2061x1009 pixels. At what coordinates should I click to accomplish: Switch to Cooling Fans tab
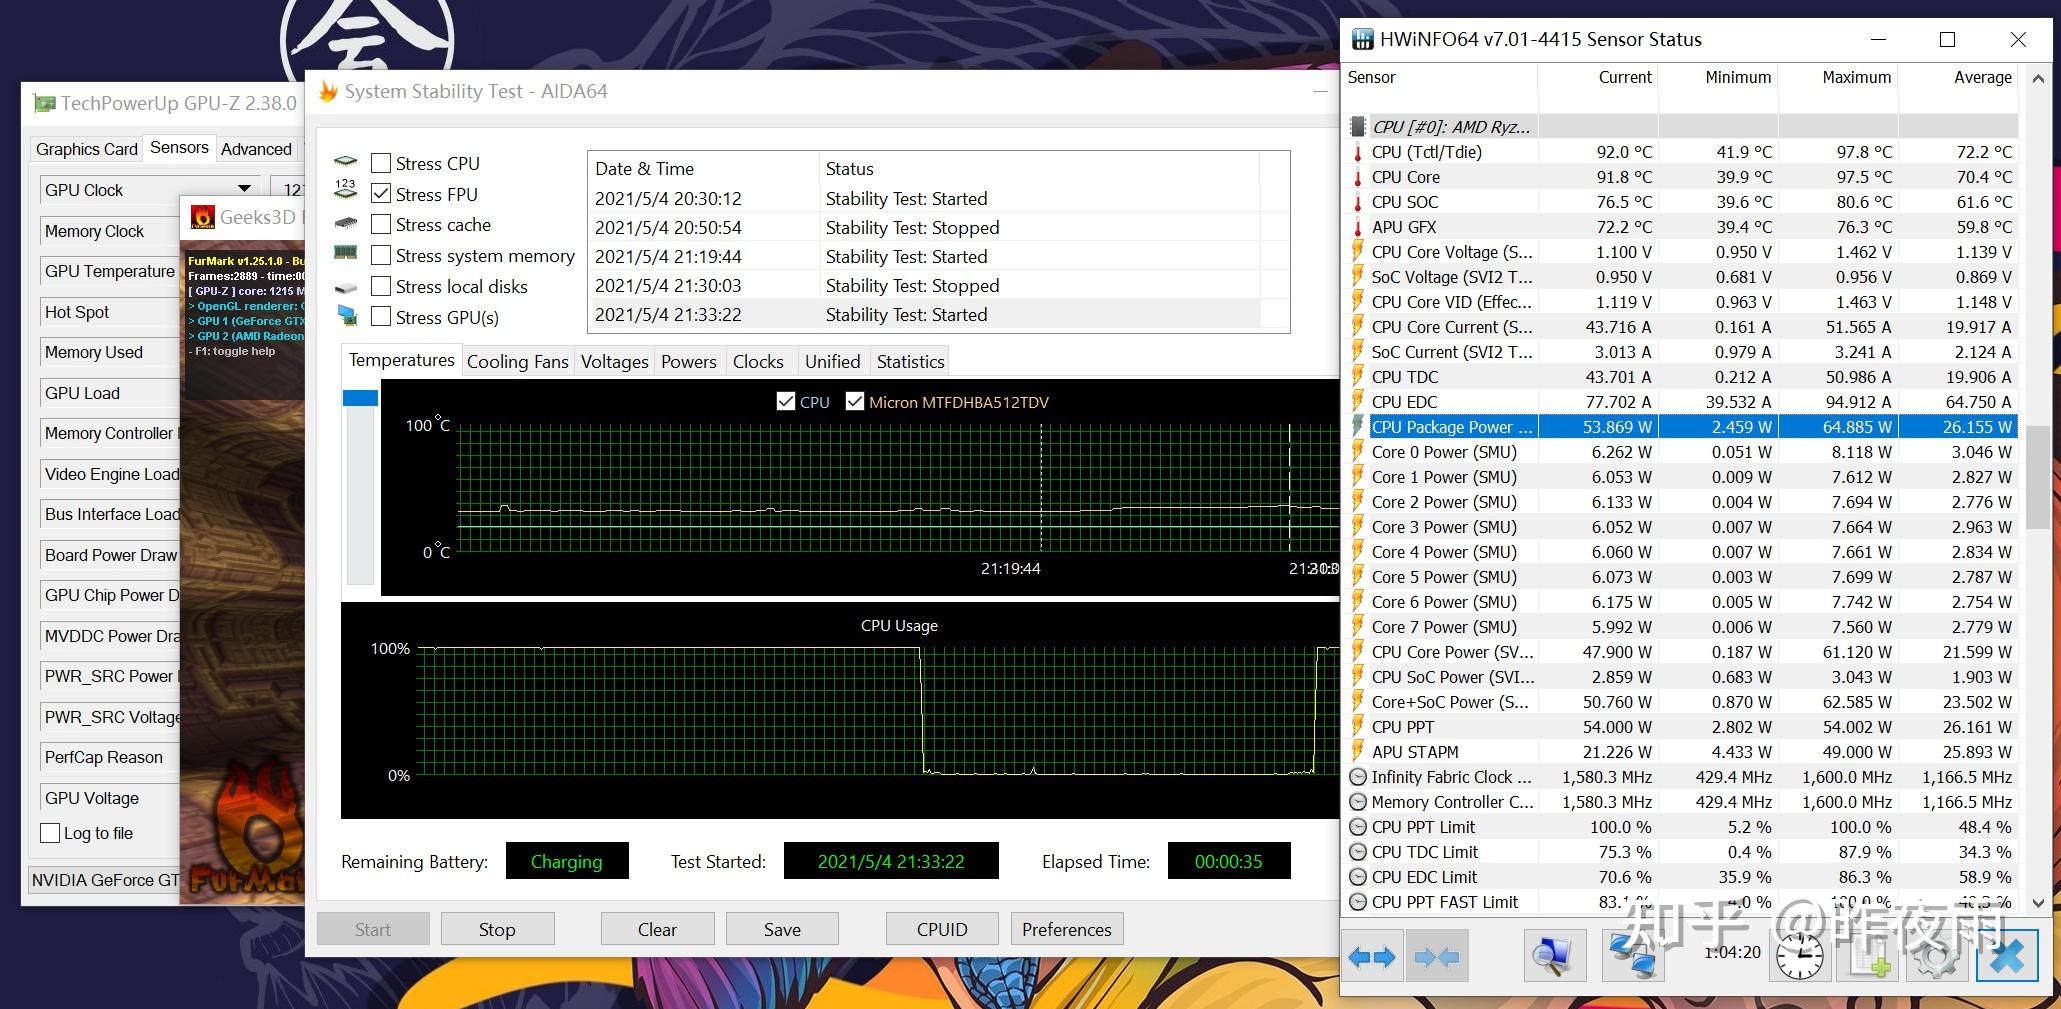[x=517, y=362]
